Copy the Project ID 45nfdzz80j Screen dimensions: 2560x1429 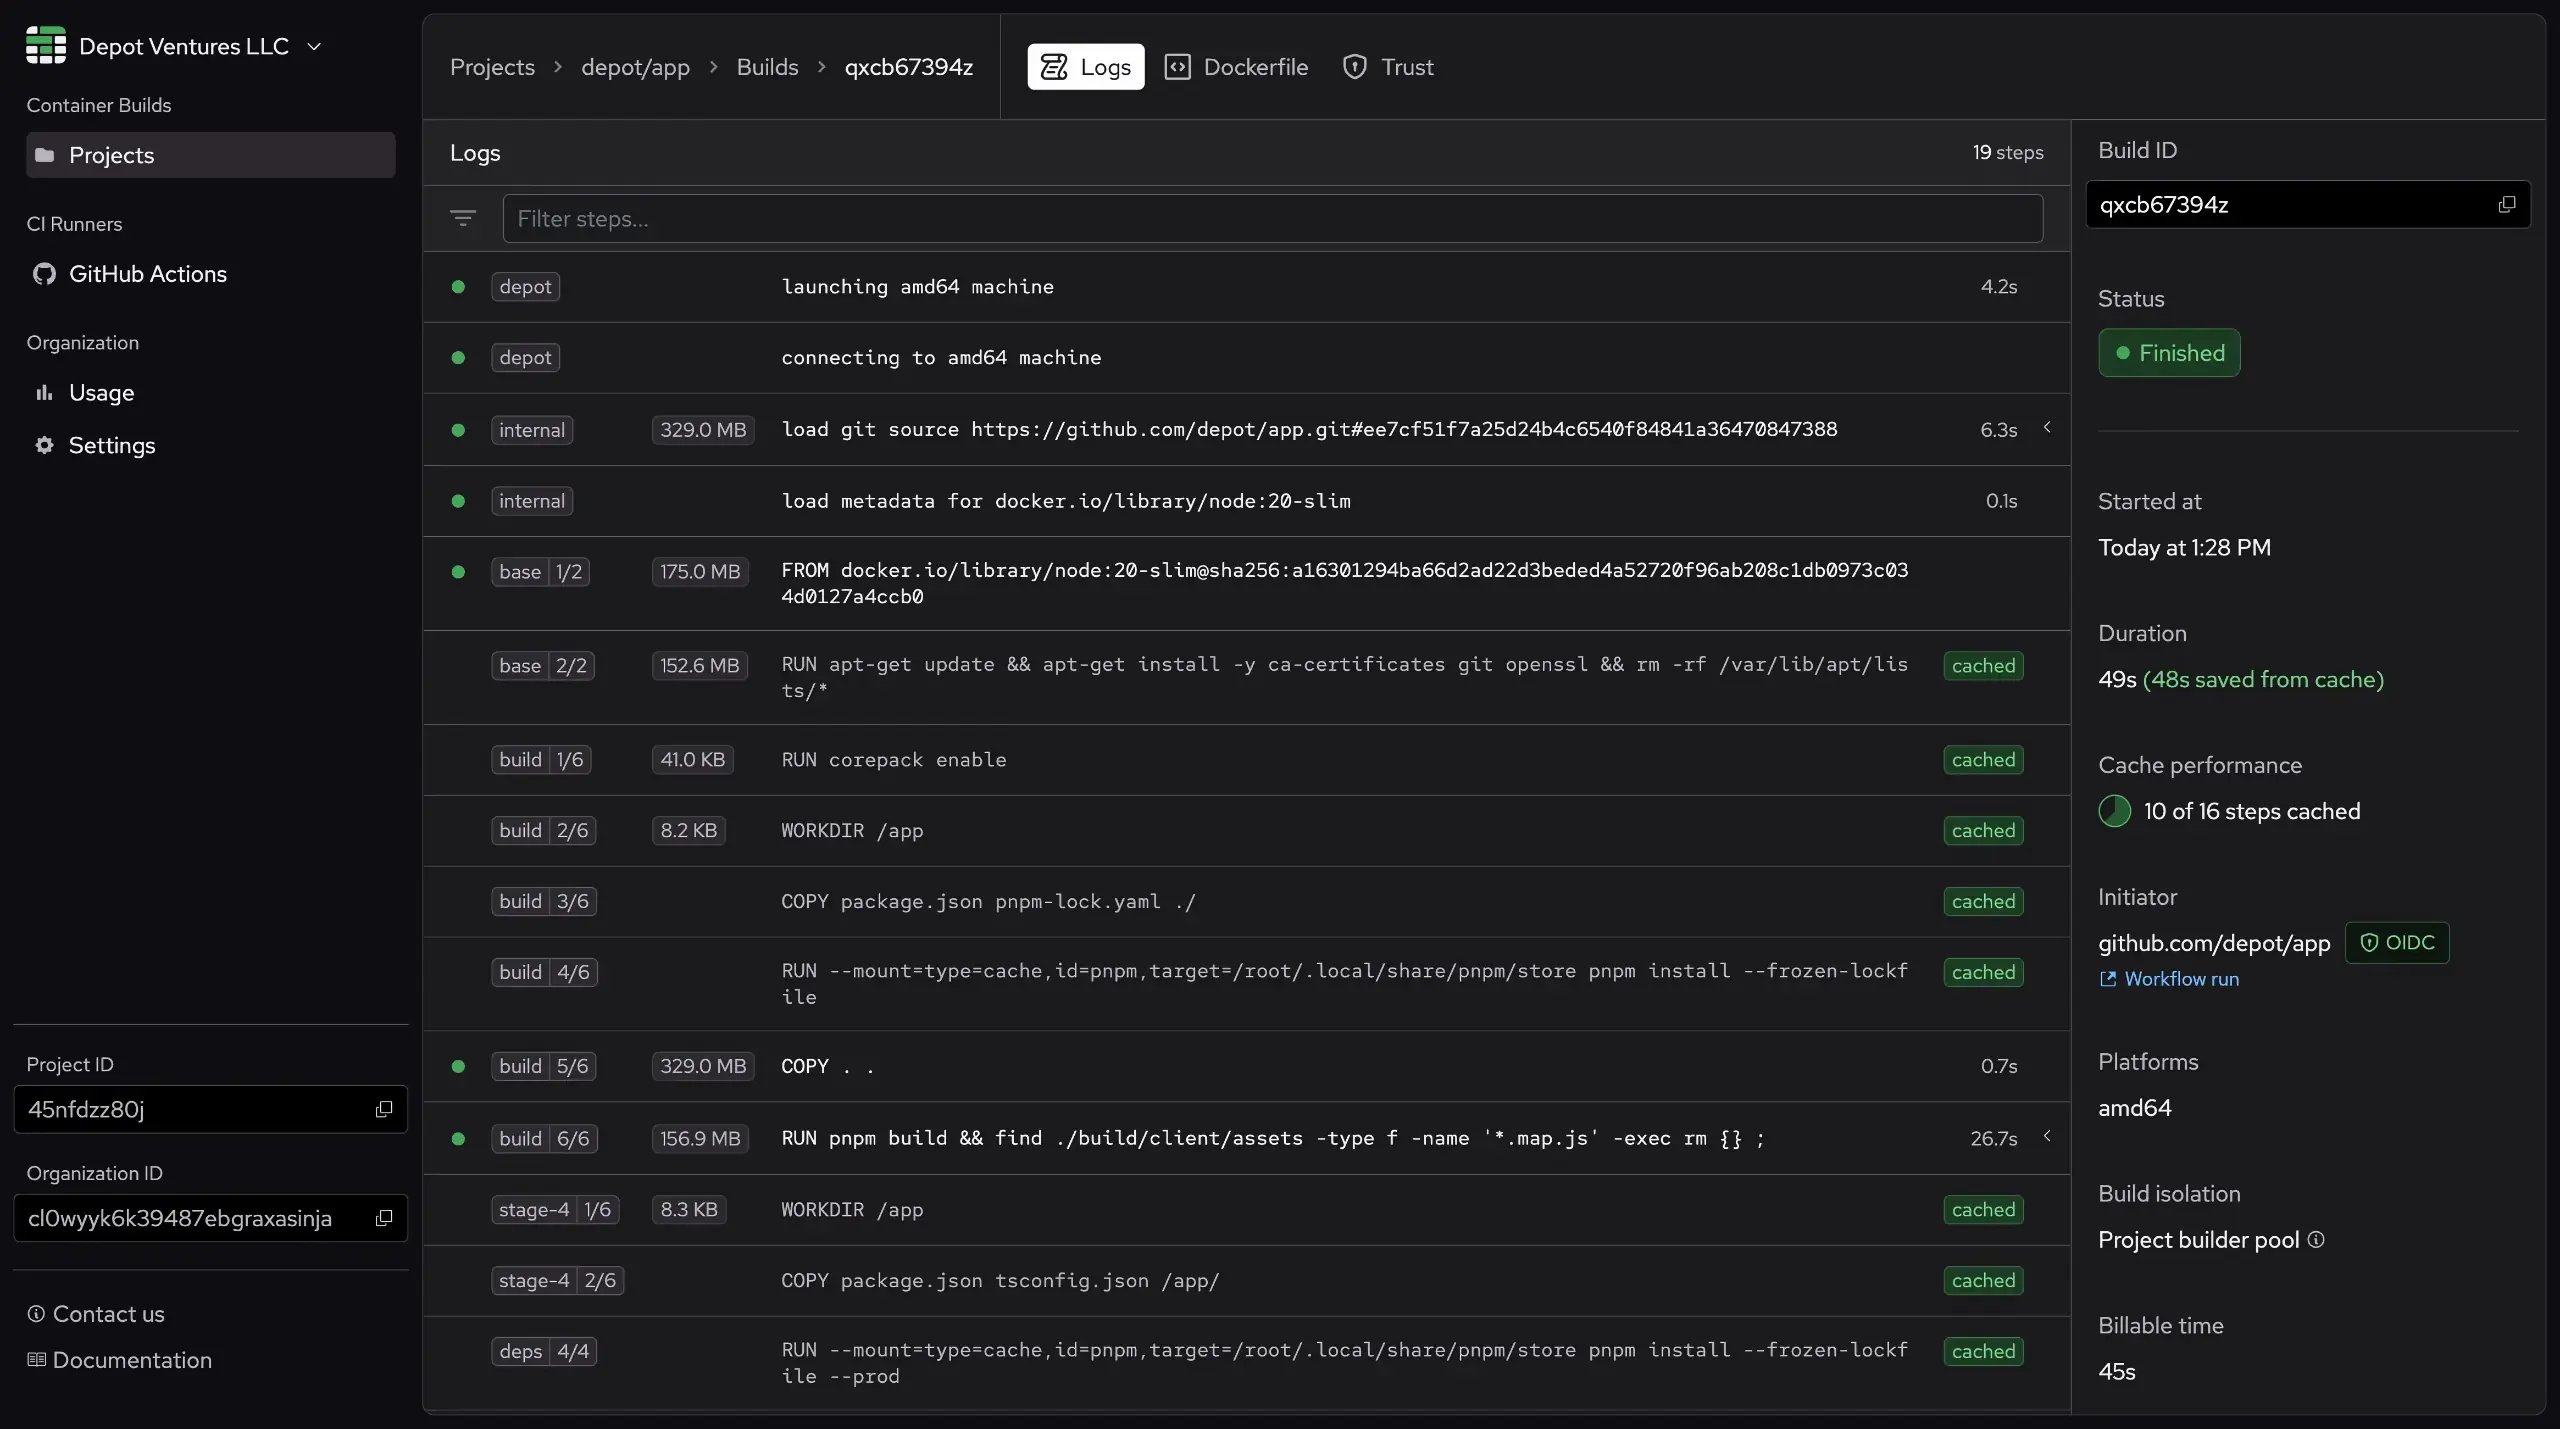click(x=383, y=1110)
